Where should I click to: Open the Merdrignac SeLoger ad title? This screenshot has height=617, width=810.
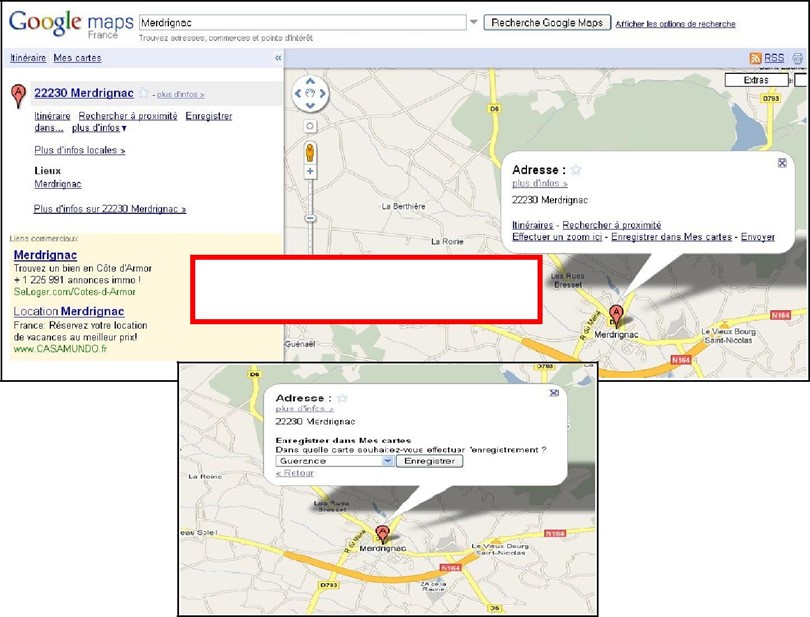click(45, 255)
